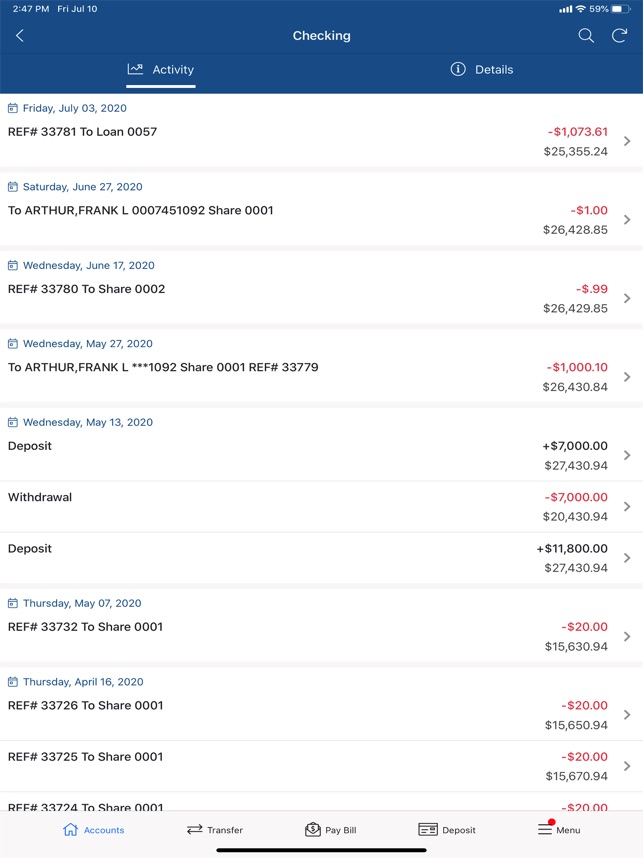Expand the +$11,800.00 Deposit chevron
This screenshot has width=643, height=858.
627,558
